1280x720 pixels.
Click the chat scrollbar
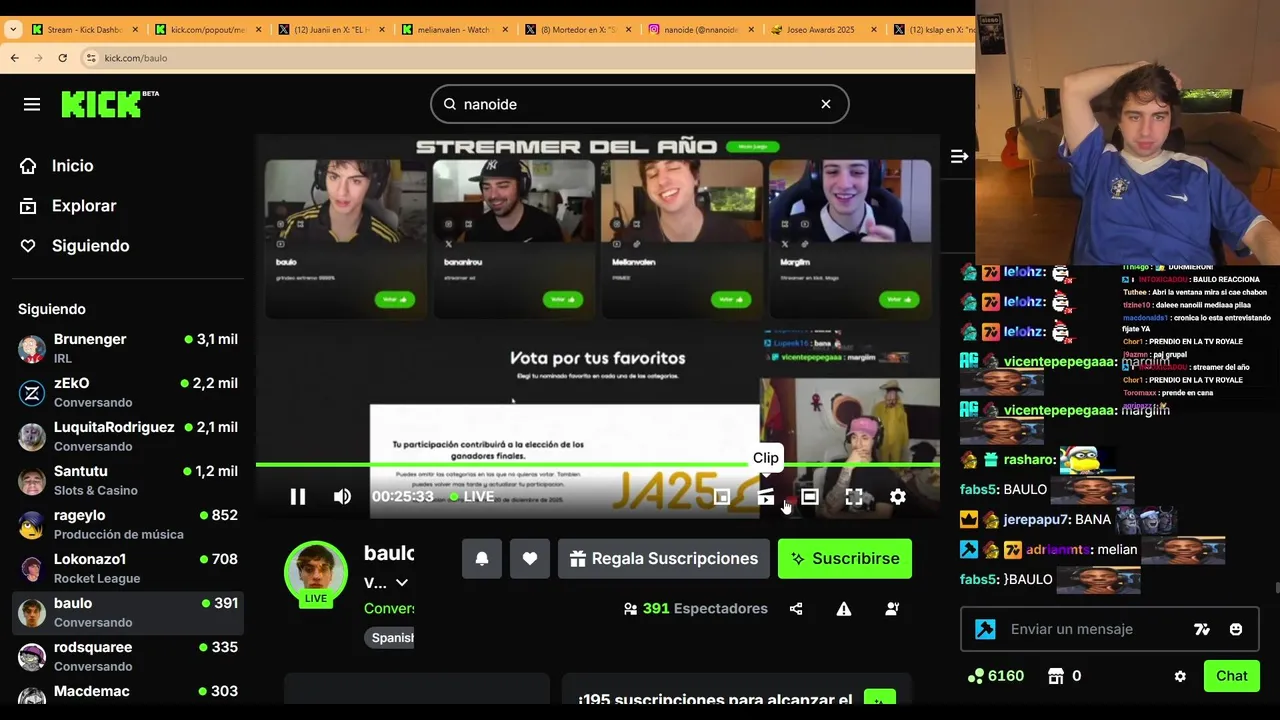coord(1276,590)
